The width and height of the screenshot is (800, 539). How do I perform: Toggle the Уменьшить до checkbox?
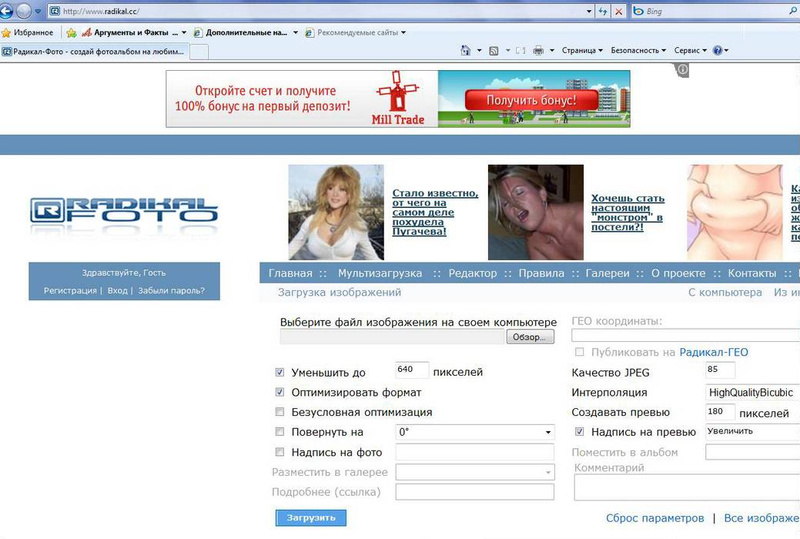pos(280,372)
